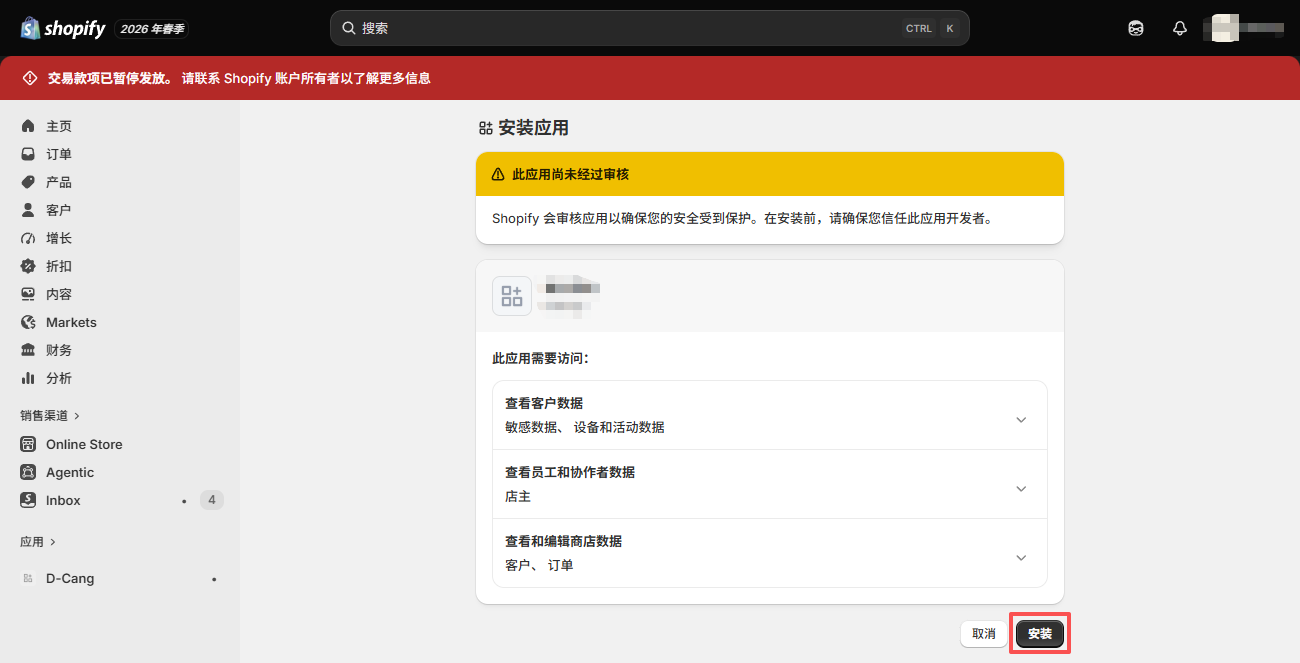This screenshot has width=1300, height=663.
Task: Click the CTRL K shortcut hint
Action: tap(931, 28)
